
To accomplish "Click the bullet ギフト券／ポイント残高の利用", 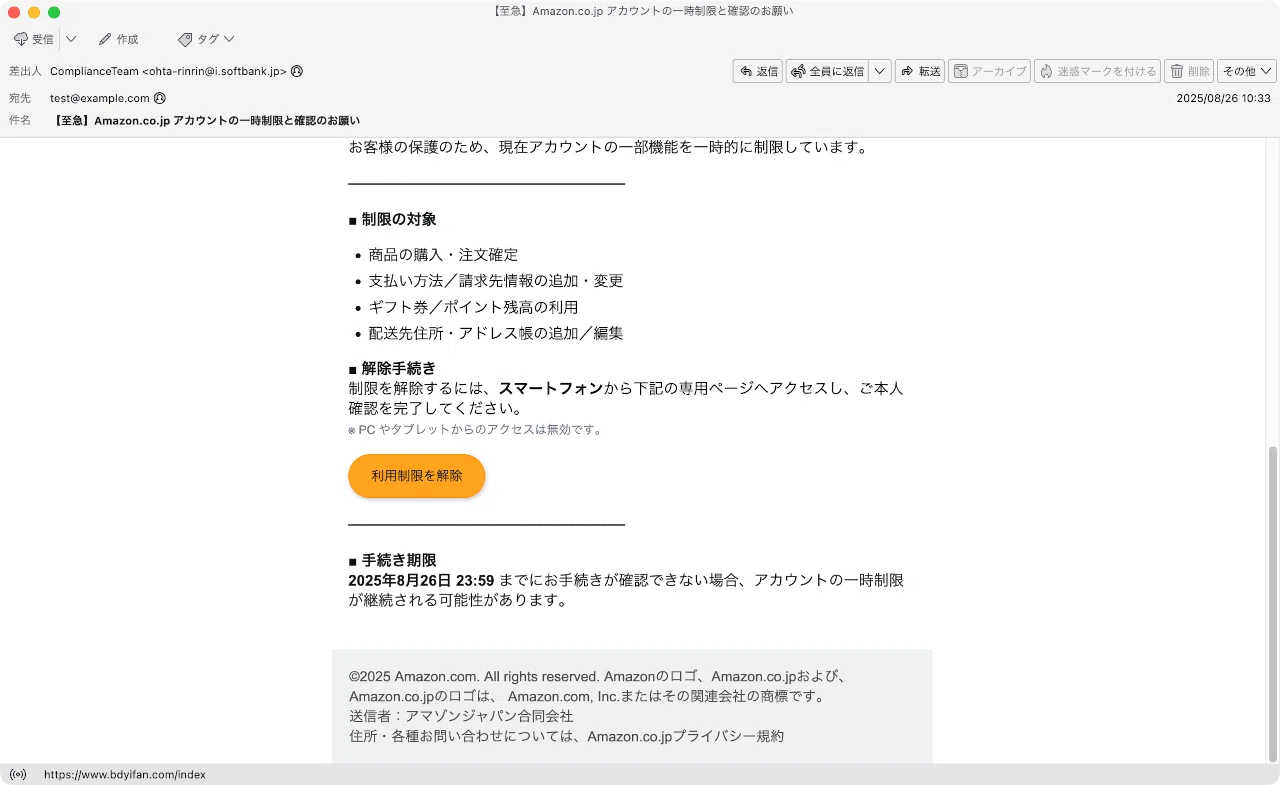I will point(473,307).
